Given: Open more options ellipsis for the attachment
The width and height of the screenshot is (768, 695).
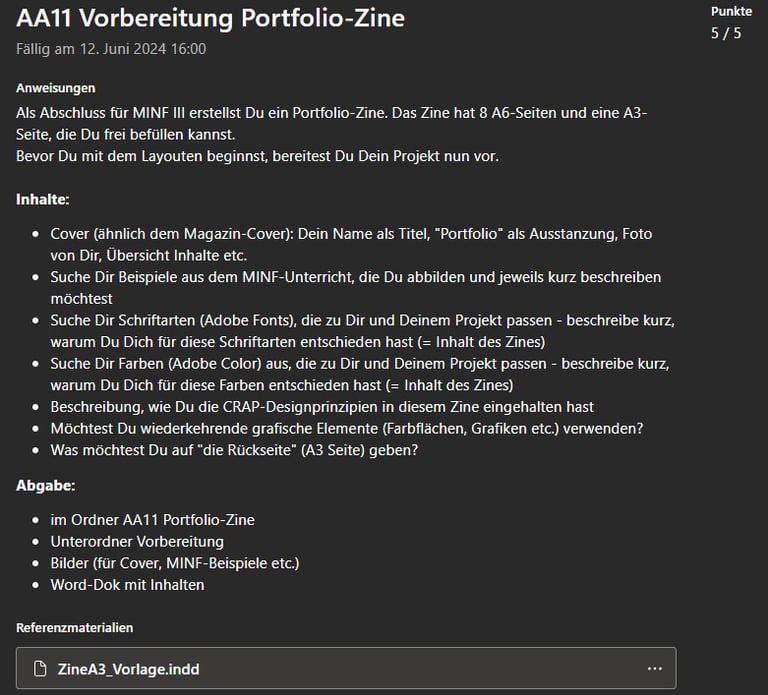Looking at the screenshot, I should pyautogui.click(x=654, y=669).
